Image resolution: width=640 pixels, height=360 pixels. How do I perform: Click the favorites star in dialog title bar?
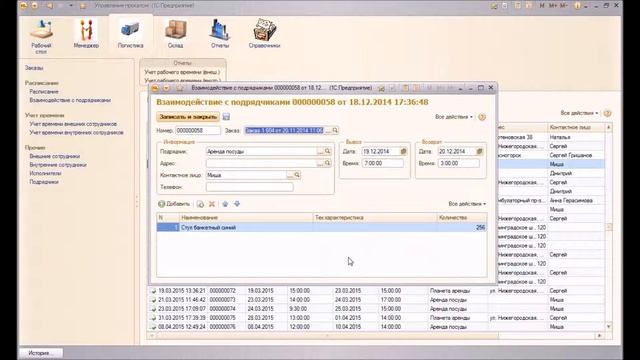click(180, 88)
